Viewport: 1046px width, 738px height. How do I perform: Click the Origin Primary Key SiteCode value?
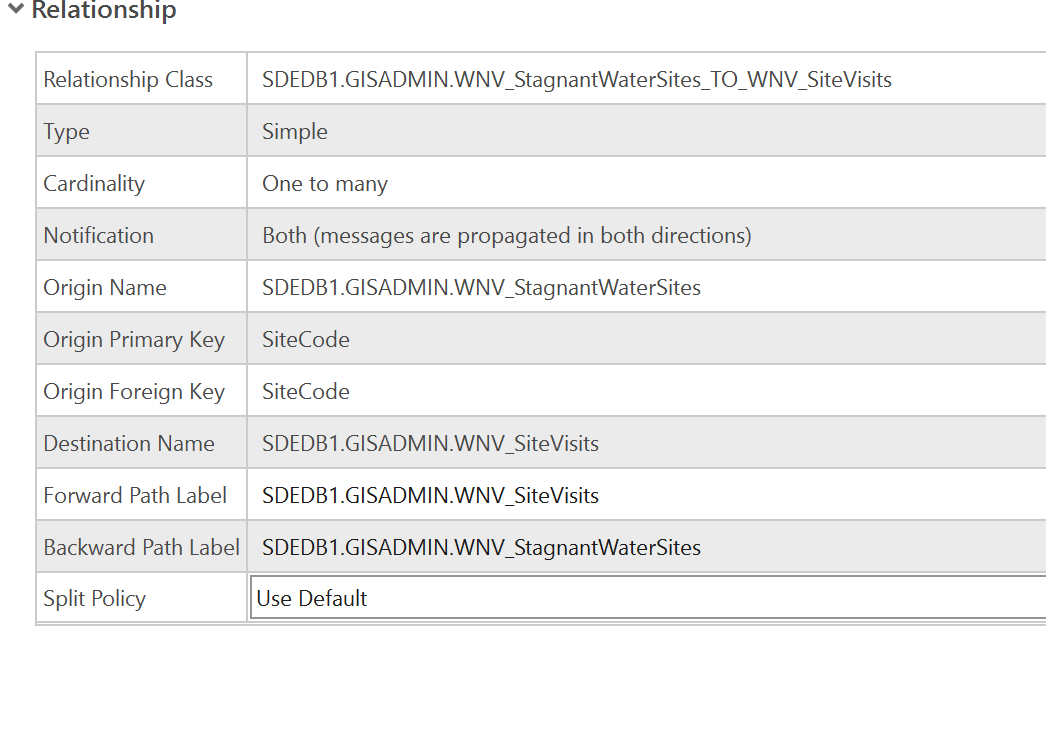[305, 339]
